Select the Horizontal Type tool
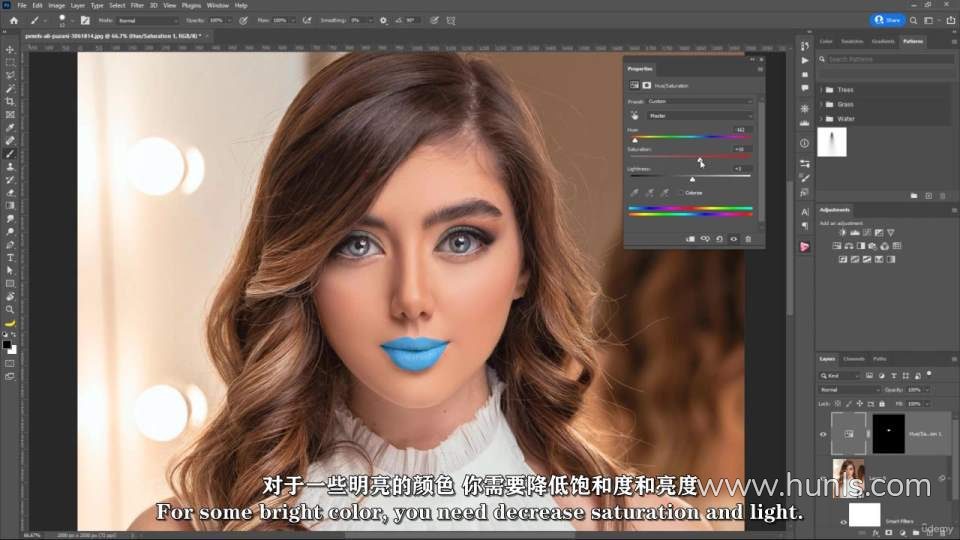 [x=10, y=258]
